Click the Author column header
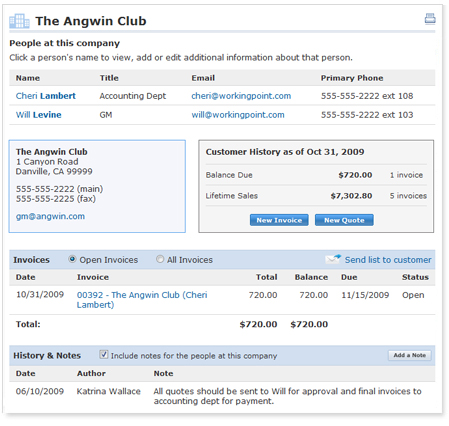The height and width of the screenshot is (426, 449). (x=91, y=374)
